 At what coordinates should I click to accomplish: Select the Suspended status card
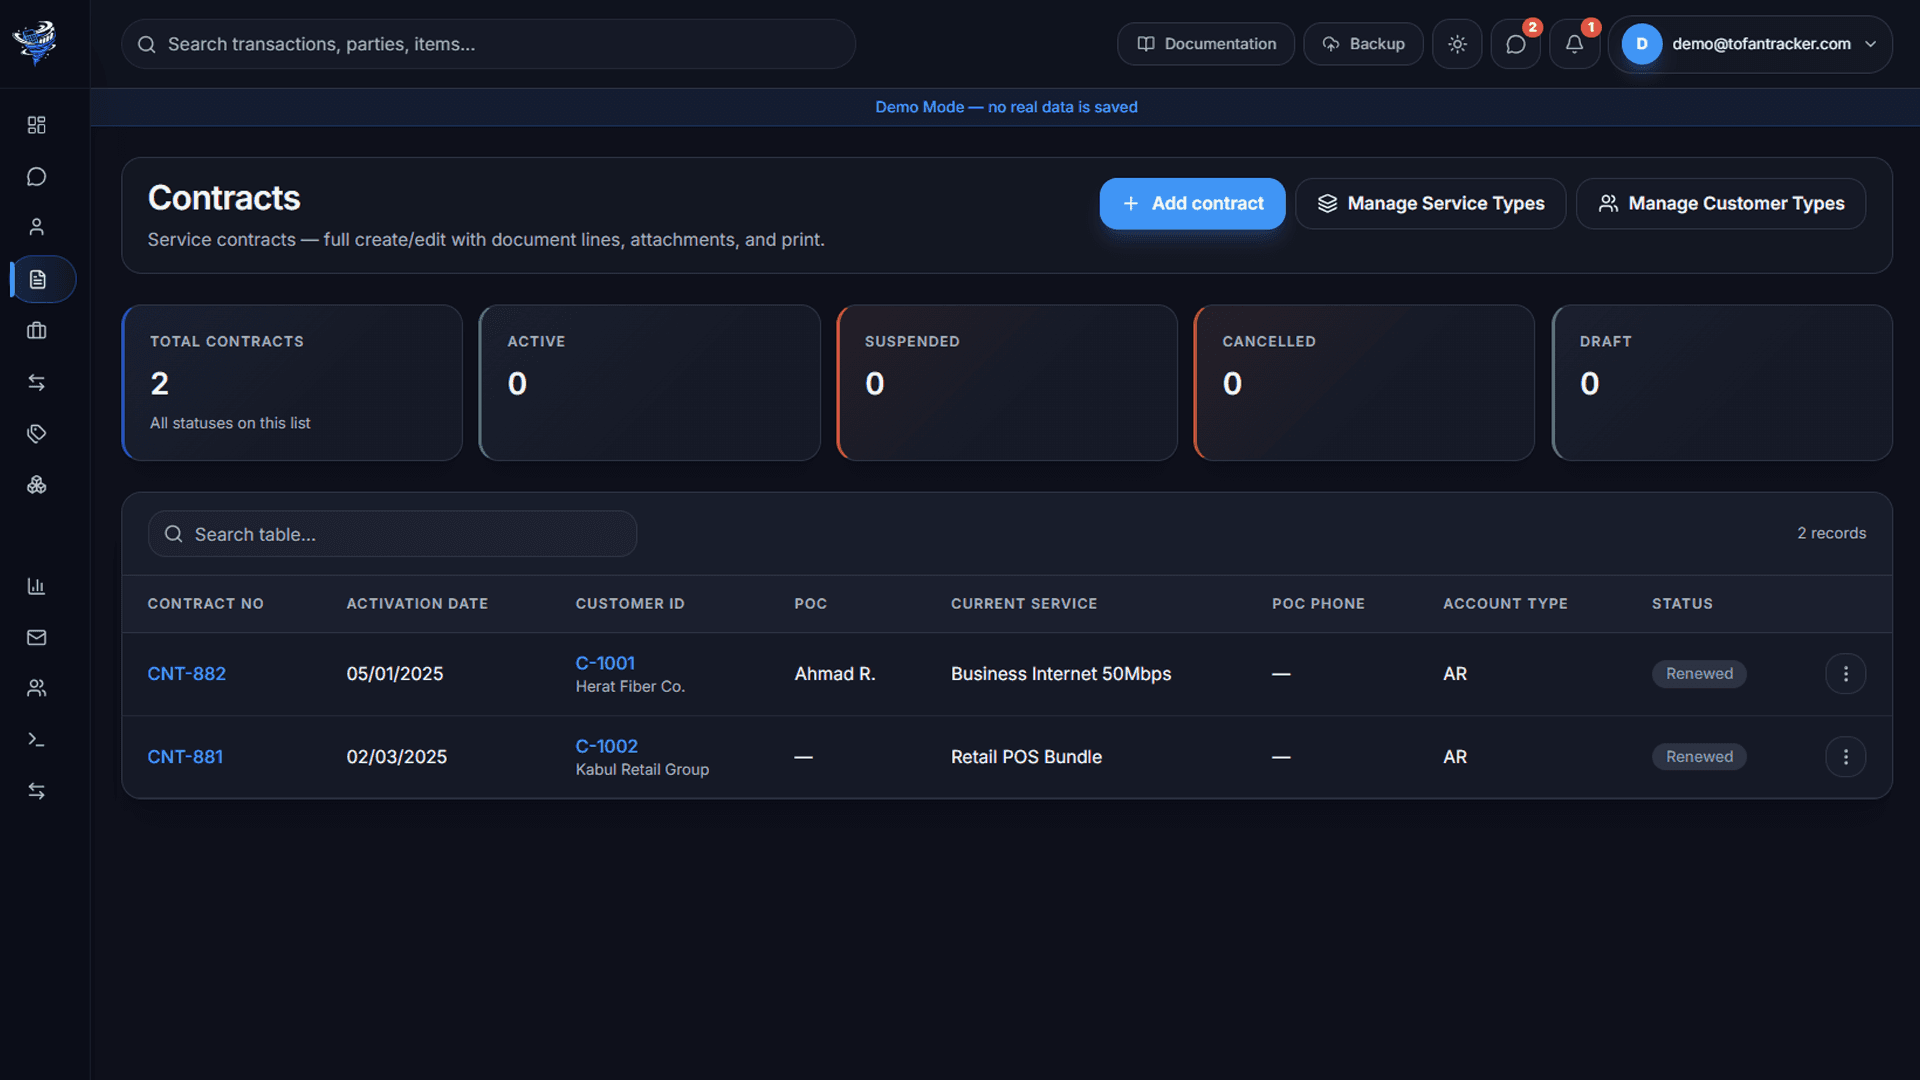click(x=1007, y=383)
